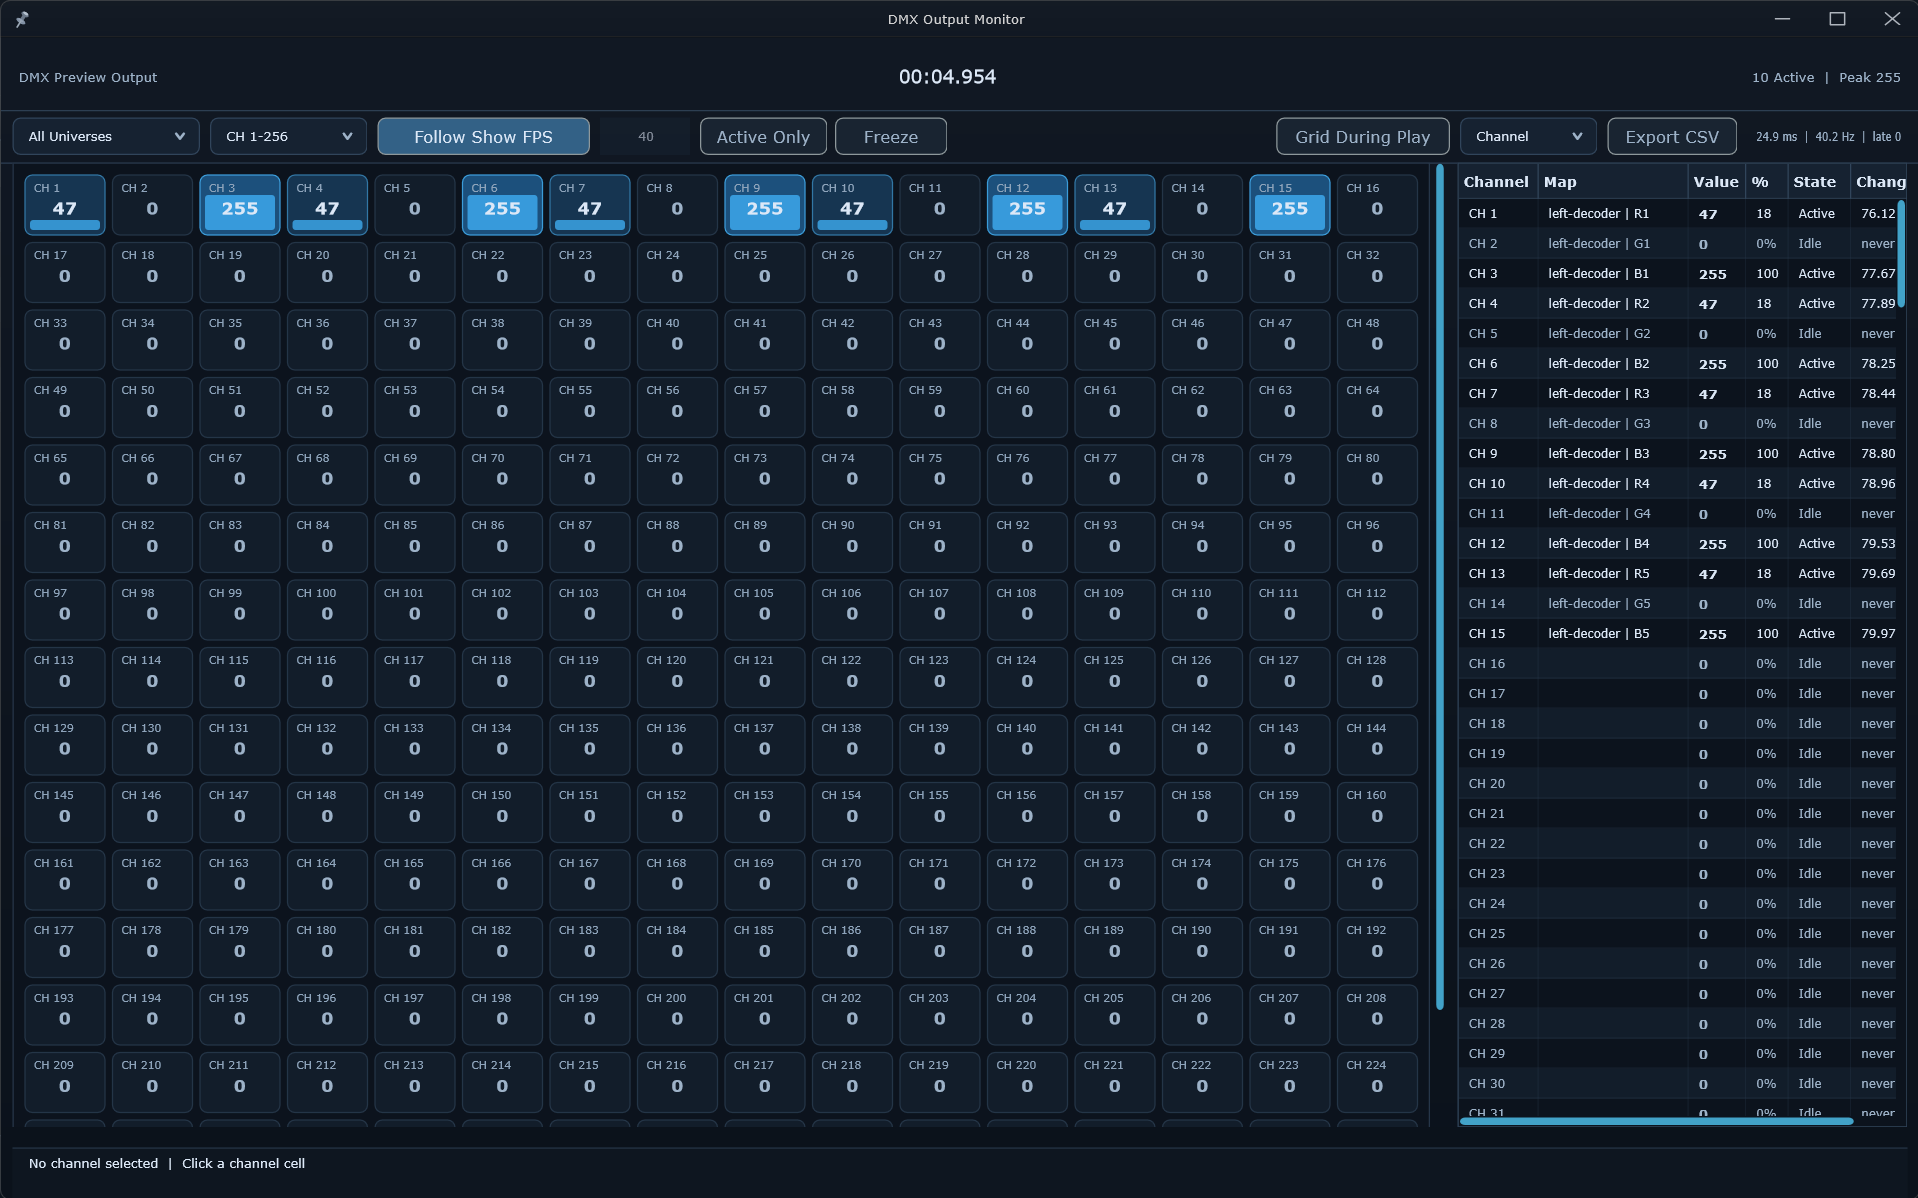Click the 10 Active | Peak 255 readout
The height and width of the screenshot is (1198, 1918).
[x=1826, y=77]
